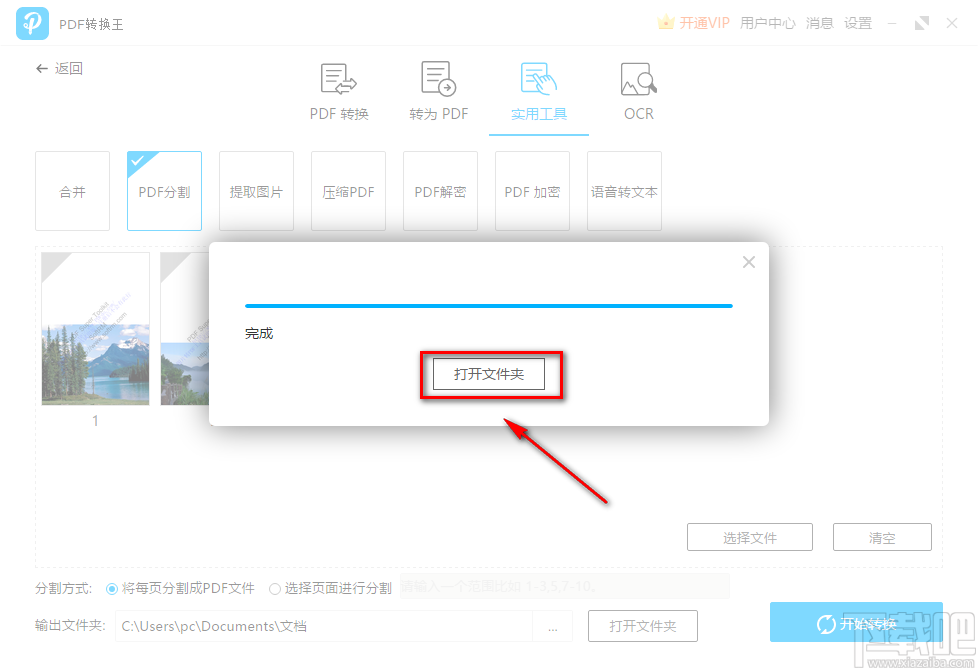Switch to the PDF转换 section

click(338, 92)
